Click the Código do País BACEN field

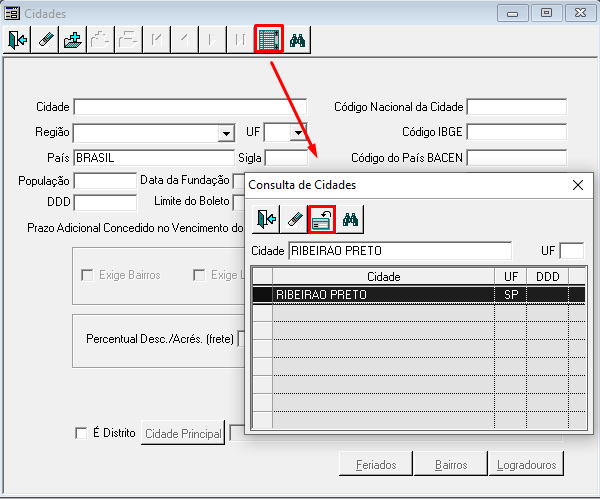pyautogui.click(x=517, y=158)
